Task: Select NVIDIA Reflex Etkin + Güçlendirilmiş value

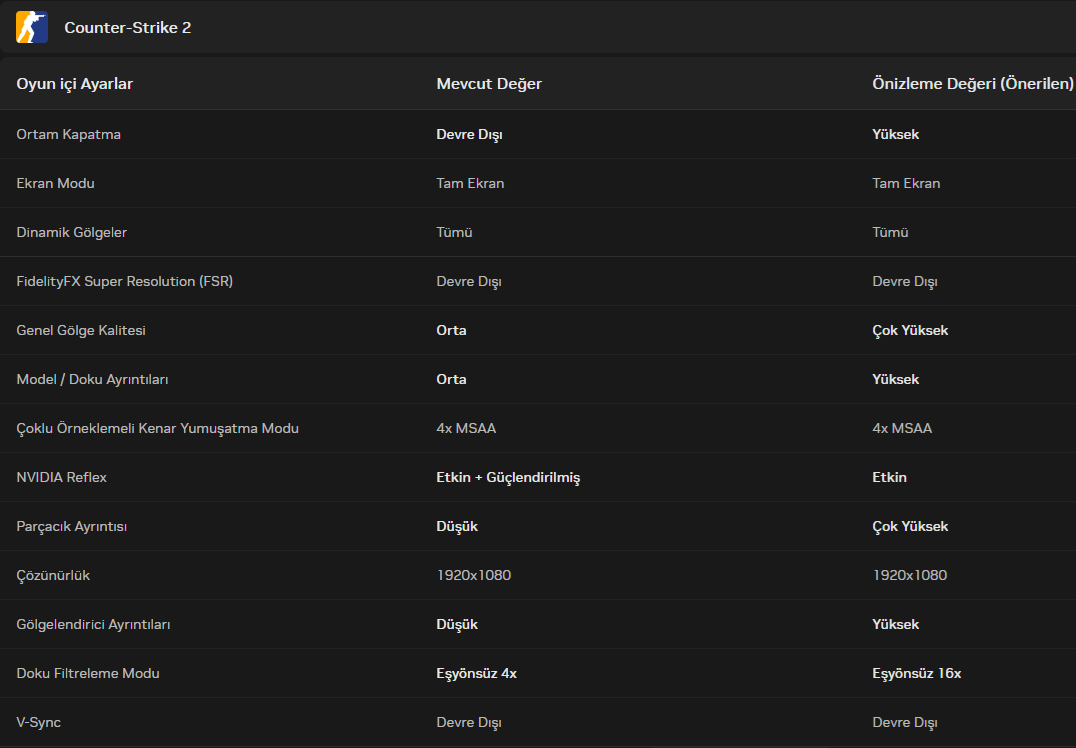Action: point(508,478)
